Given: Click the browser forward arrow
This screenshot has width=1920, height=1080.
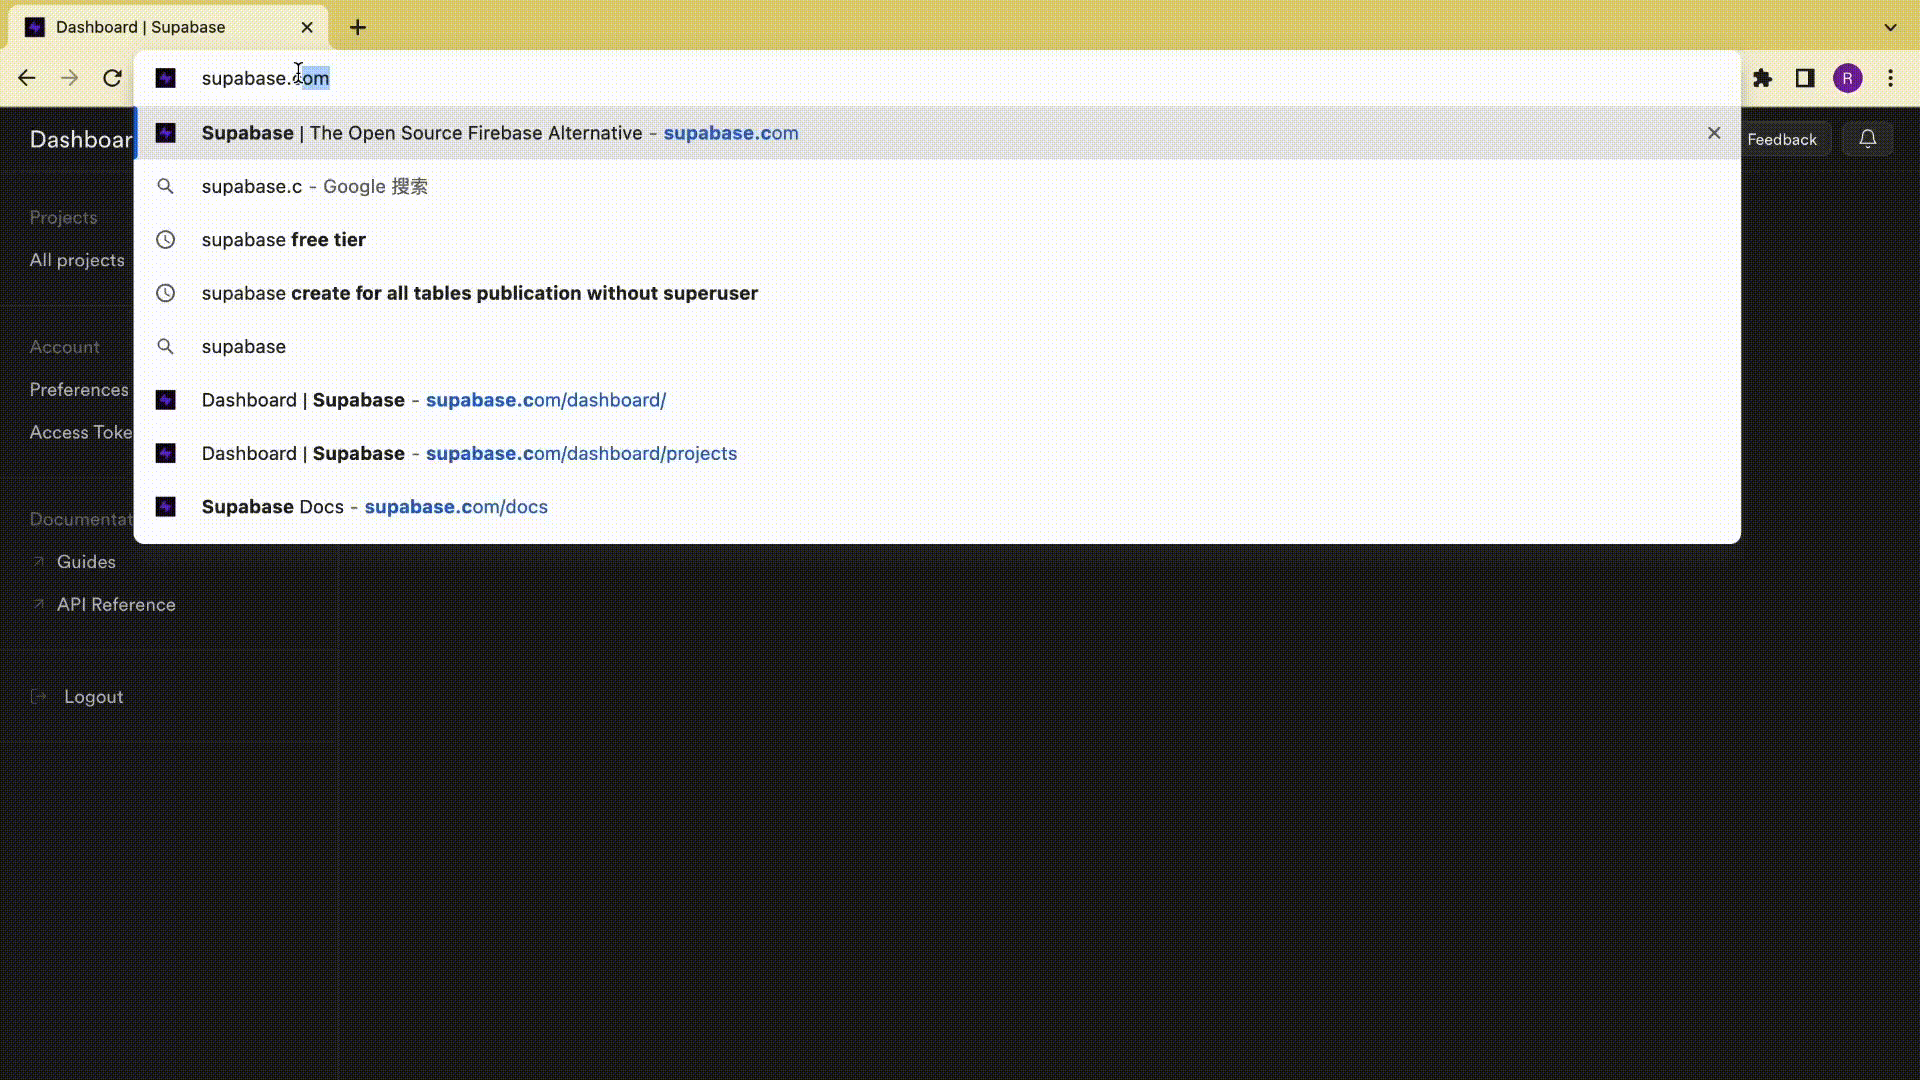Looking at the screenshot, I should [x=69, y=78].
